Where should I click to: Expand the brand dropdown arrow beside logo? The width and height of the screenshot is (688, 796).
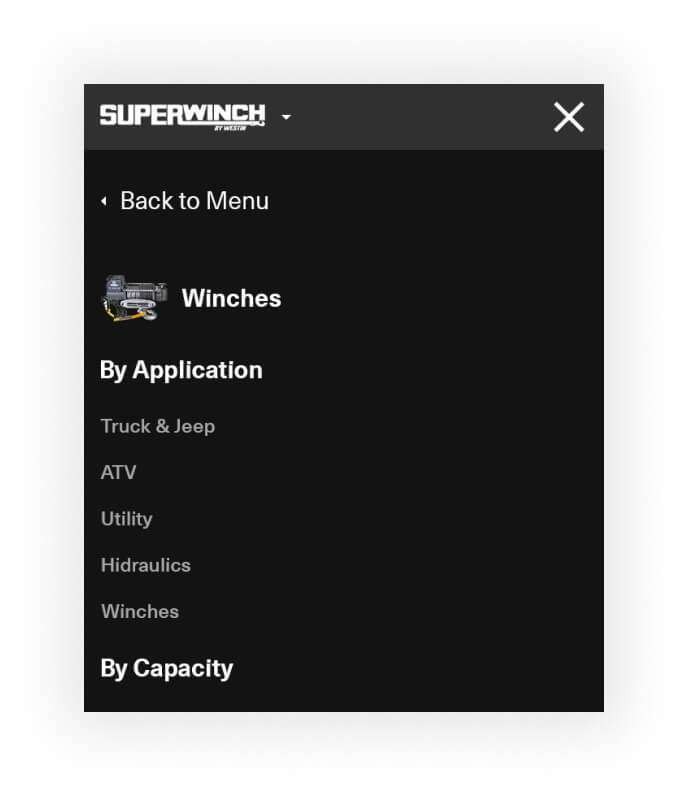[286, 117]
